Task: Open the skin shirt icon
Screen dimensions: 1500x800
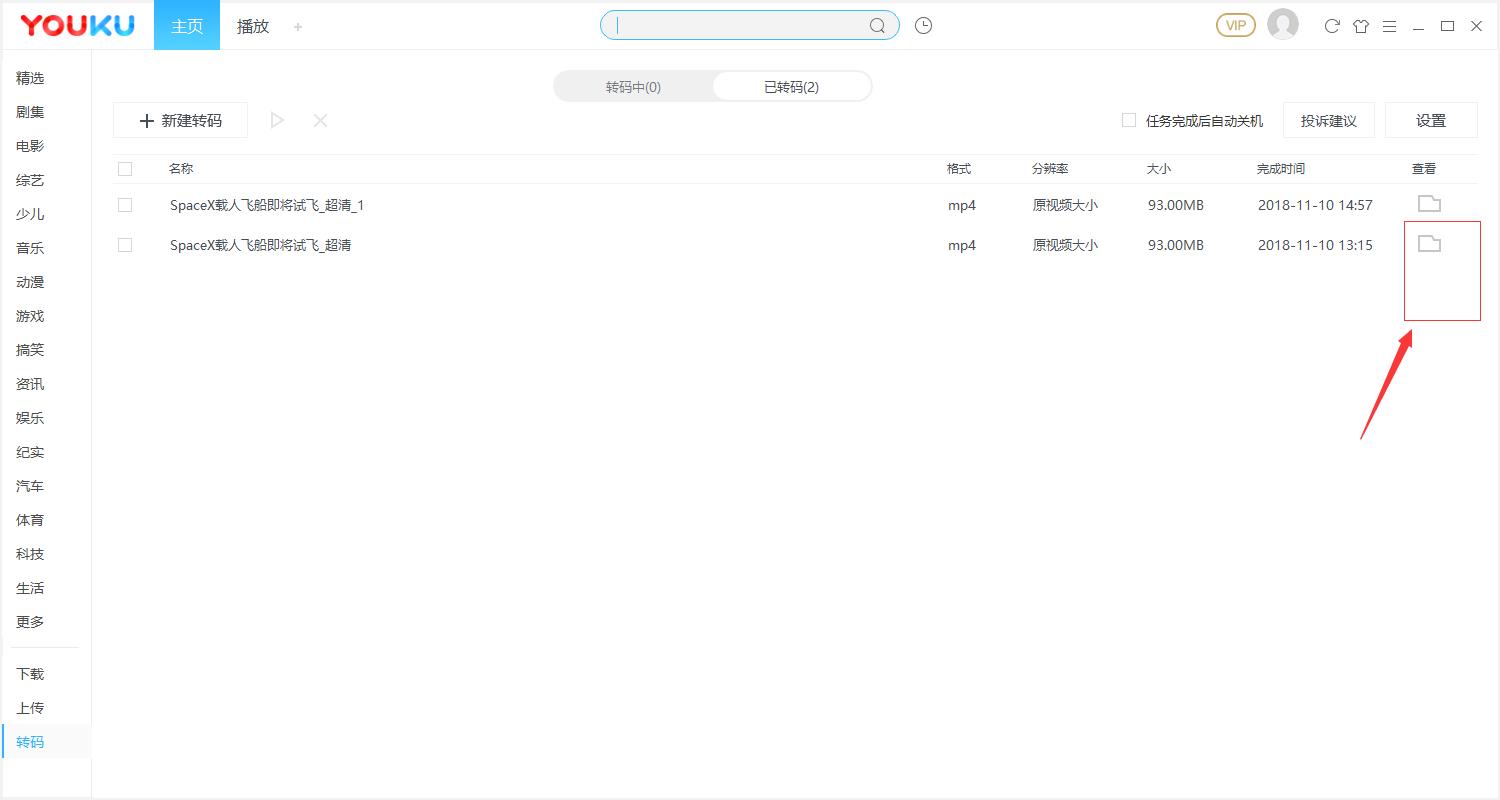Action: coord(1360,26)
